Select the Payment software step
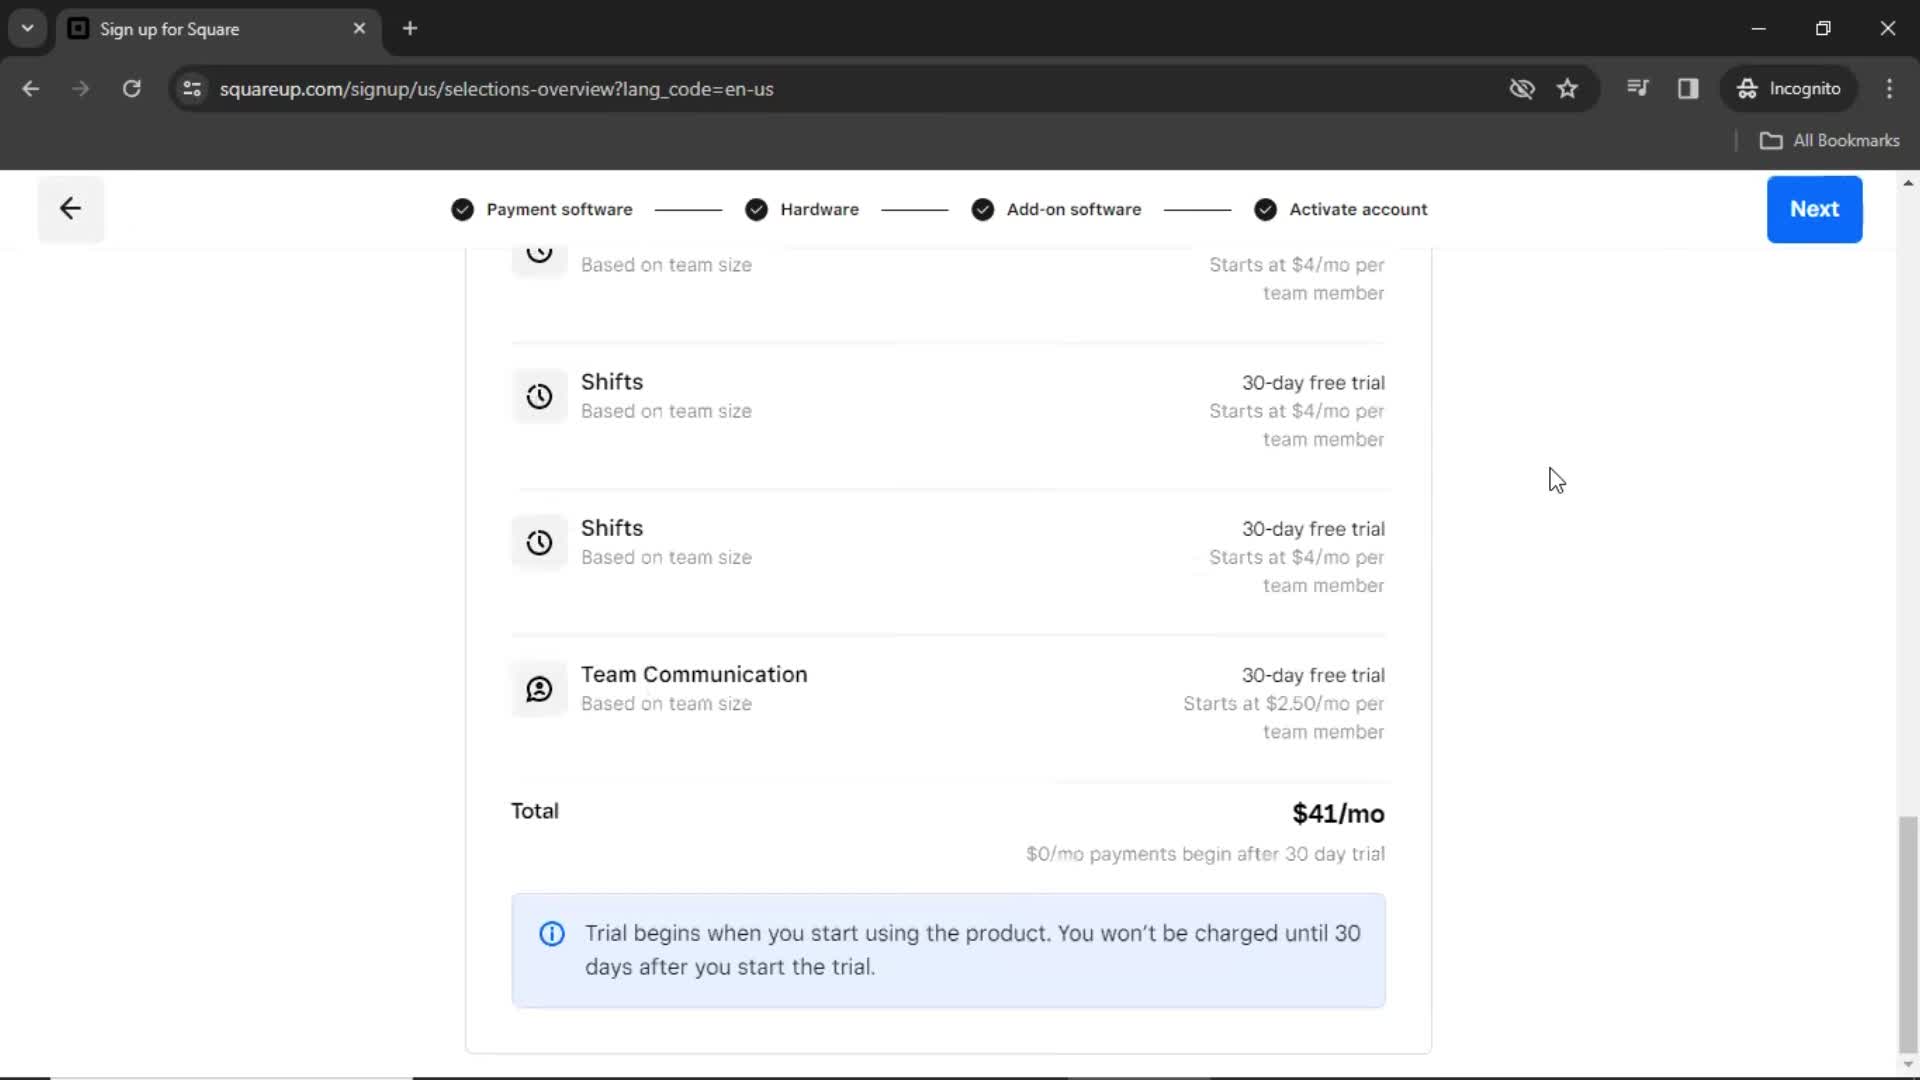This screenshot has height=1080, width=1920. point(542,209)
